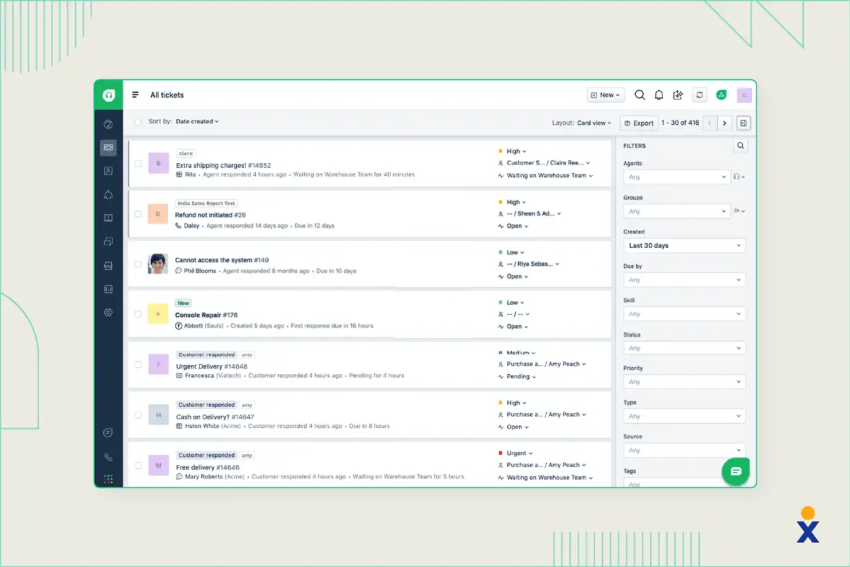Select the Urgent Delivery ticket checkbox
Screen dimensions: 850x567
(138, 364)
